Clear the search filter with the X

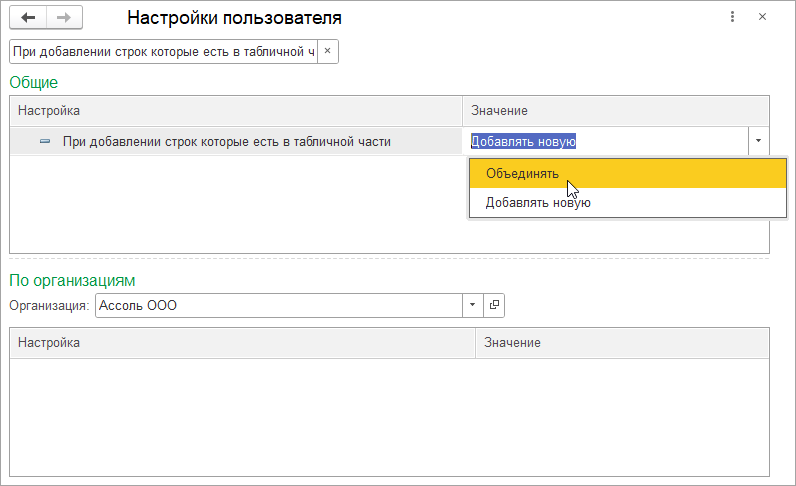coord(328,51)
